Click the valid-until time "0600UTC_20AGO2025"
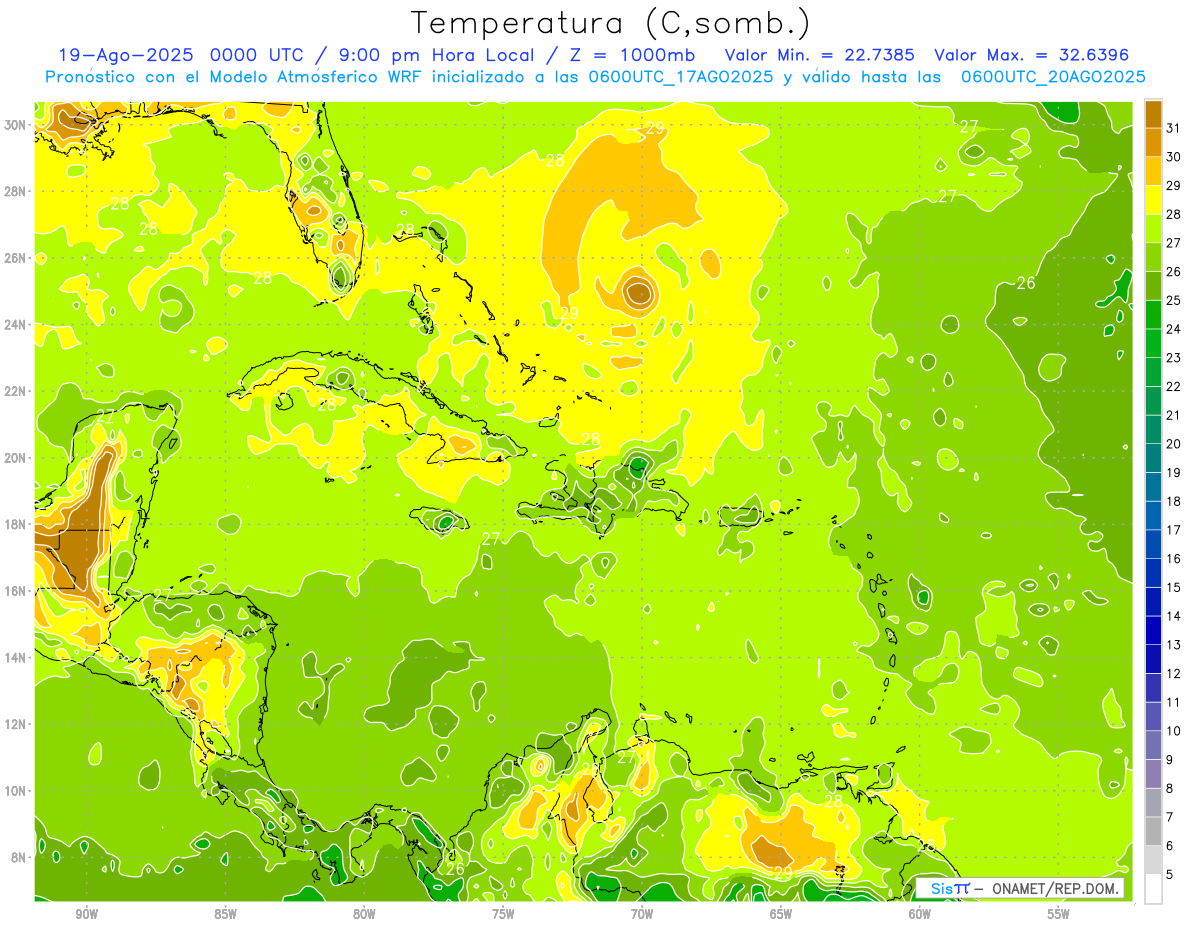Screen dimensions: 1200x927 coord(1053,77)
